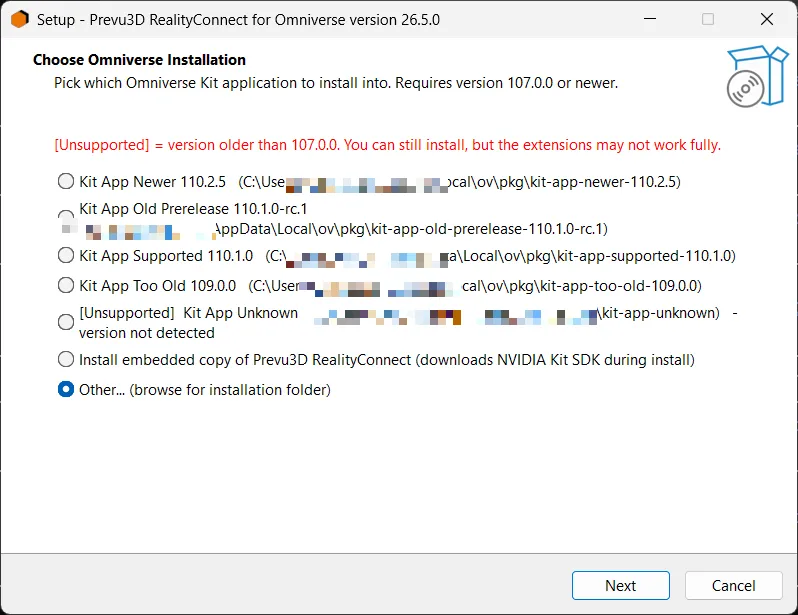Click the kit-app-old-prerelease-110.1.0-rc.1 path text

coord(411,229)
